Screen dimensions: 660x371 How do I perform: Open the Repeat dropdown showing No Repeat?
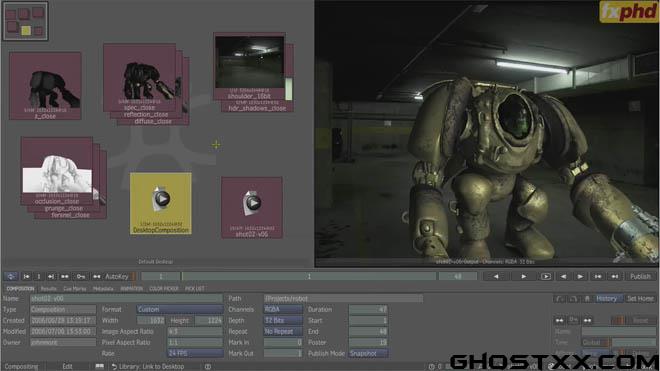pyautogui.click(x=283, y=331)
